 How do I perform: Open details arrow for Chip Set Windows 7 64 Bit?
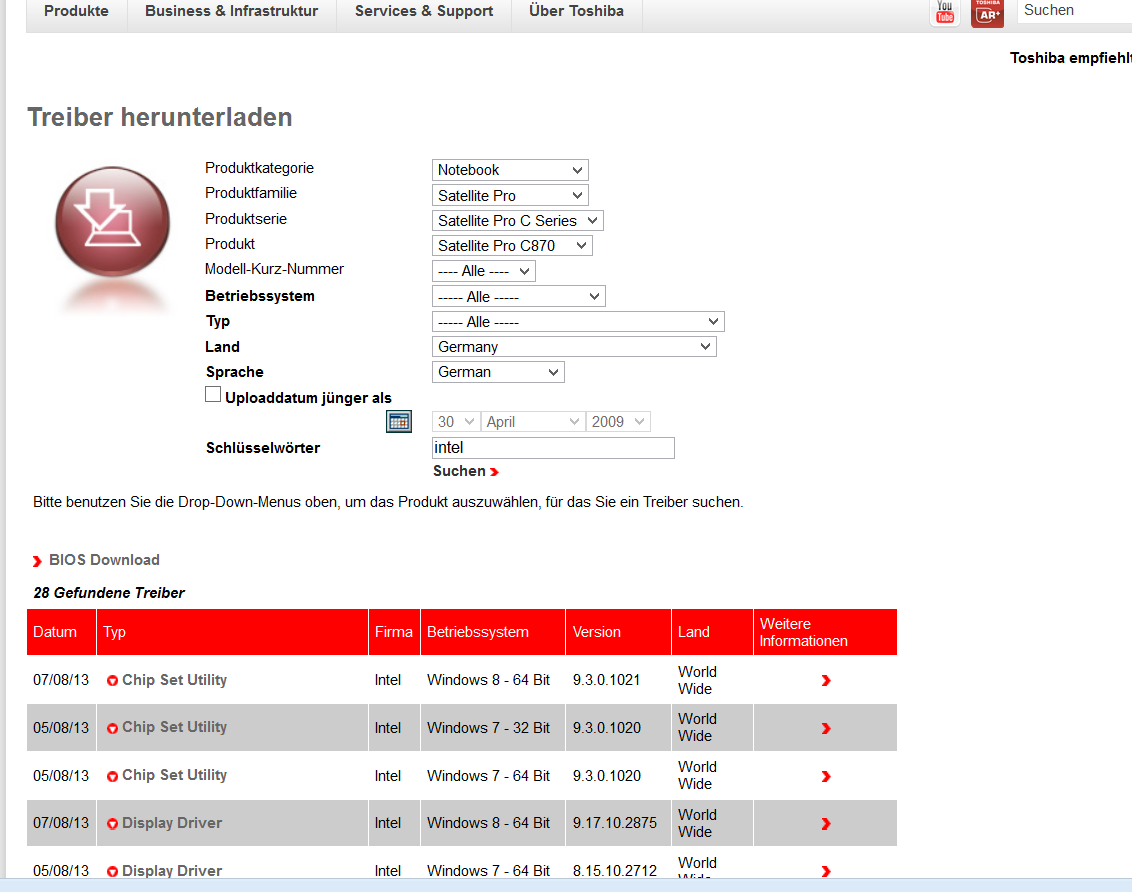826,777
